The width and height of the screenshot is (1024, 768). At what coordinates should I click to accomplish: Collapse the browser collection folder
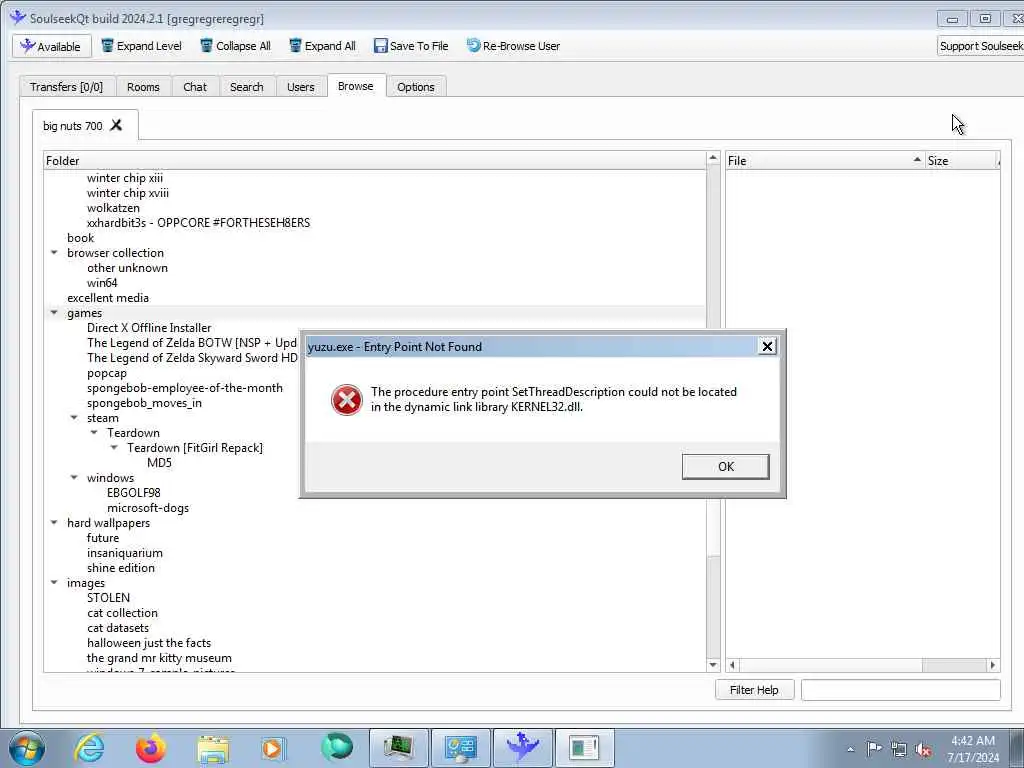coord(54,253)
